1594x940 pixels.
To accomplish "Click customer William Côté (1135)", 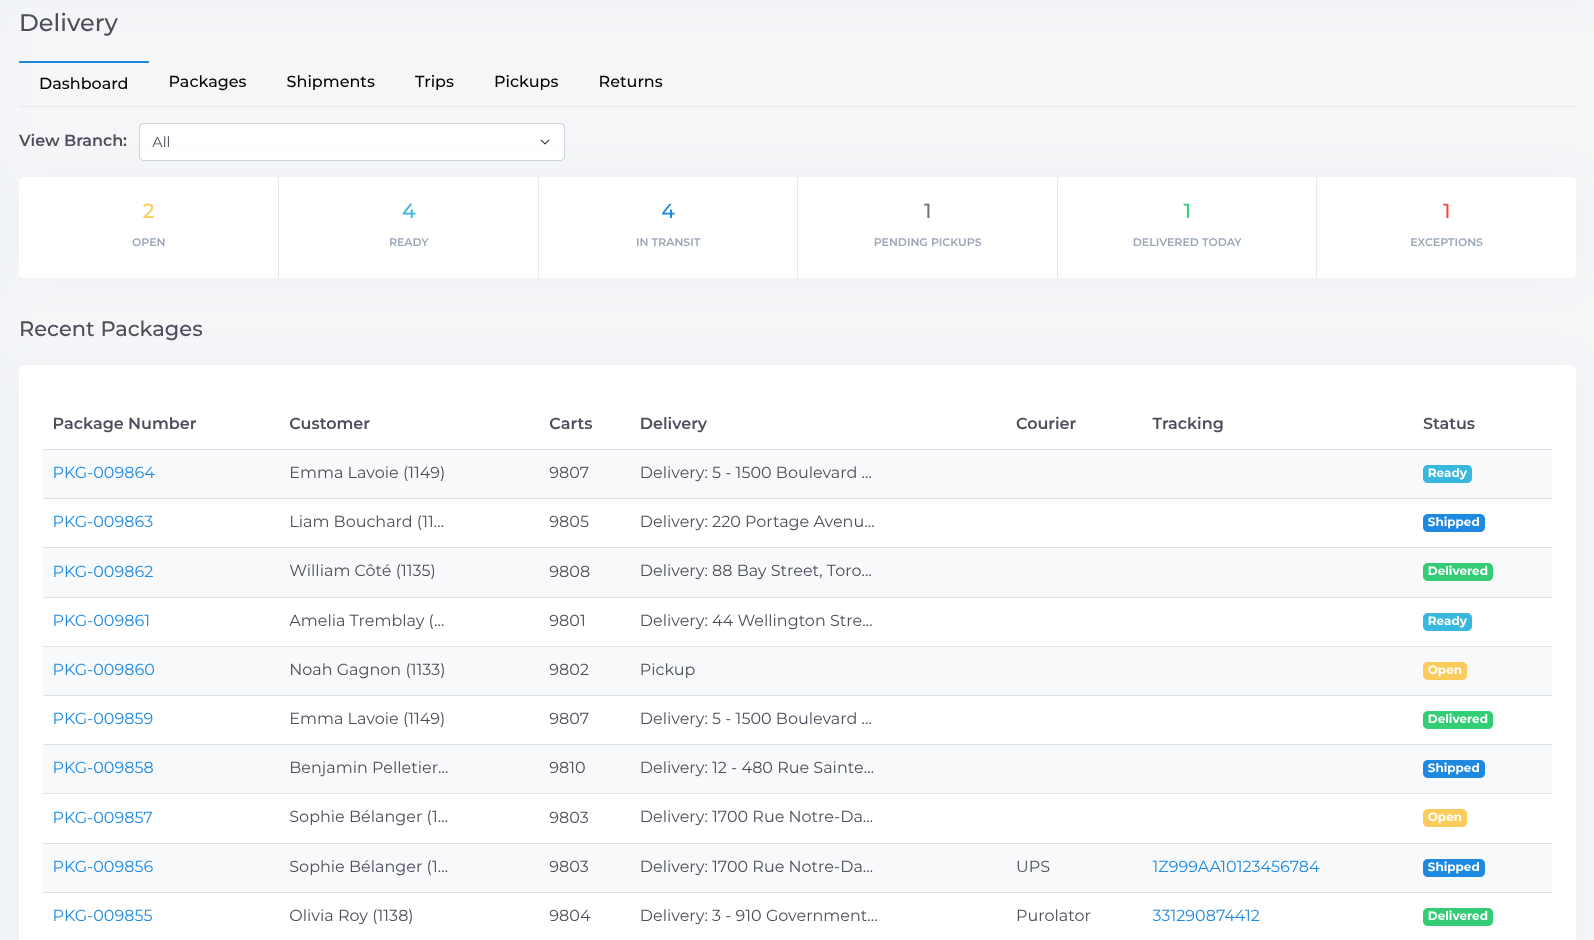I will 362,571.
